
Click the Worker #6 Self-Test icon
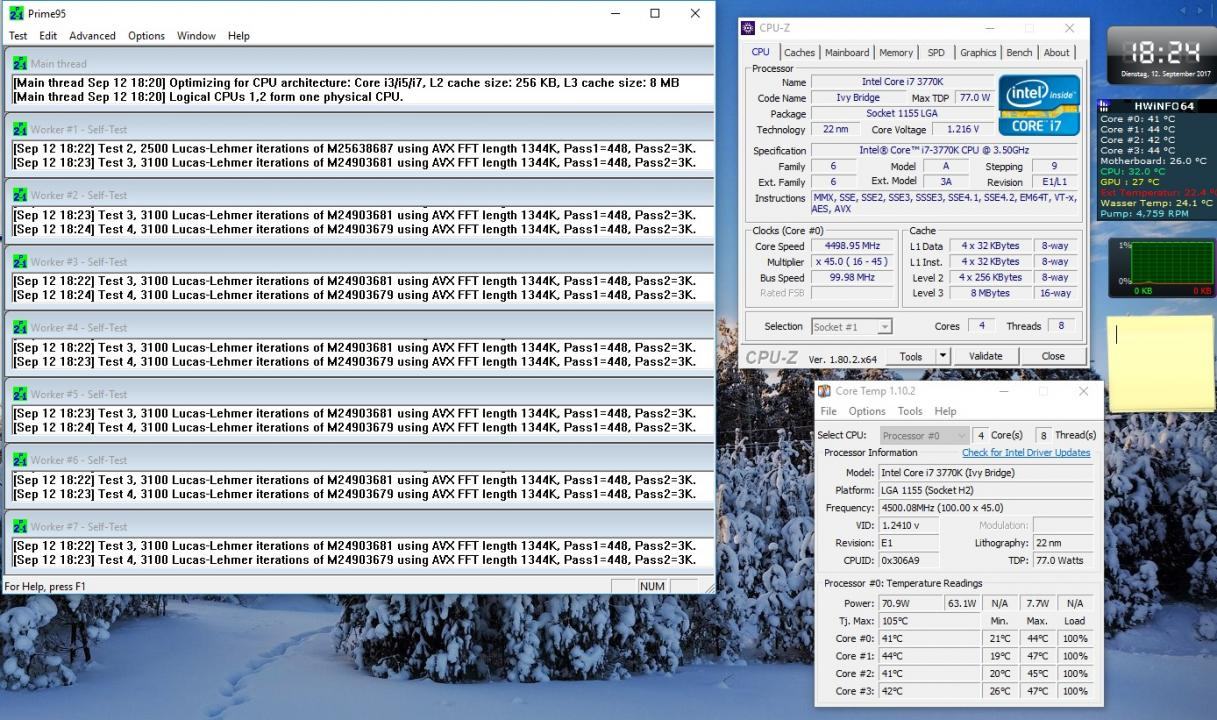point(20,460)
